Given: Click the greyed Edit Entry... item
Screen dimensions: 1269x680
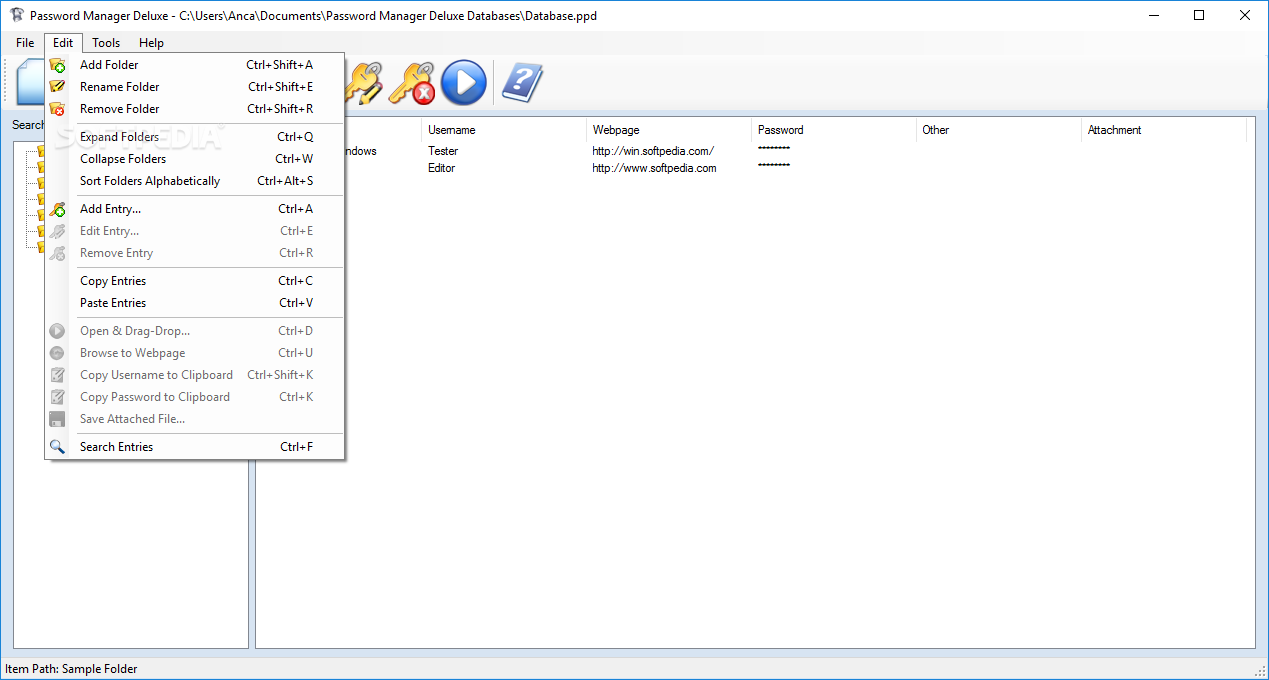Looking at the screenshot, I should click(195, 231).
